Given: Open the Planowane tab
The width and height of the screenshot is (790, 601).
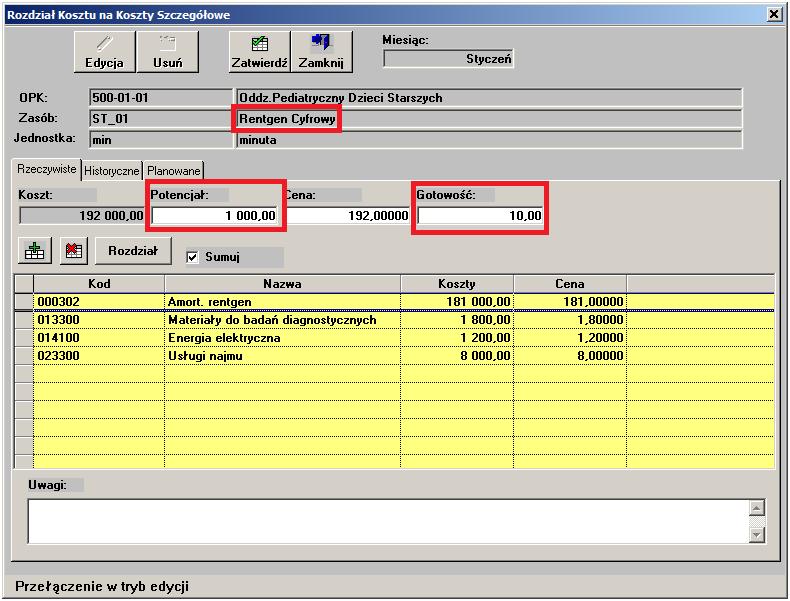Looking at the screenshot, I should (x=173, y=171).
